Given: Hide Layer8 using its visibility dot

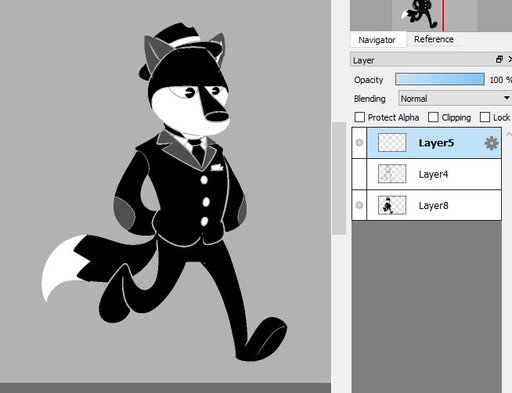Looking at the screenshot, I should point(359,205).
